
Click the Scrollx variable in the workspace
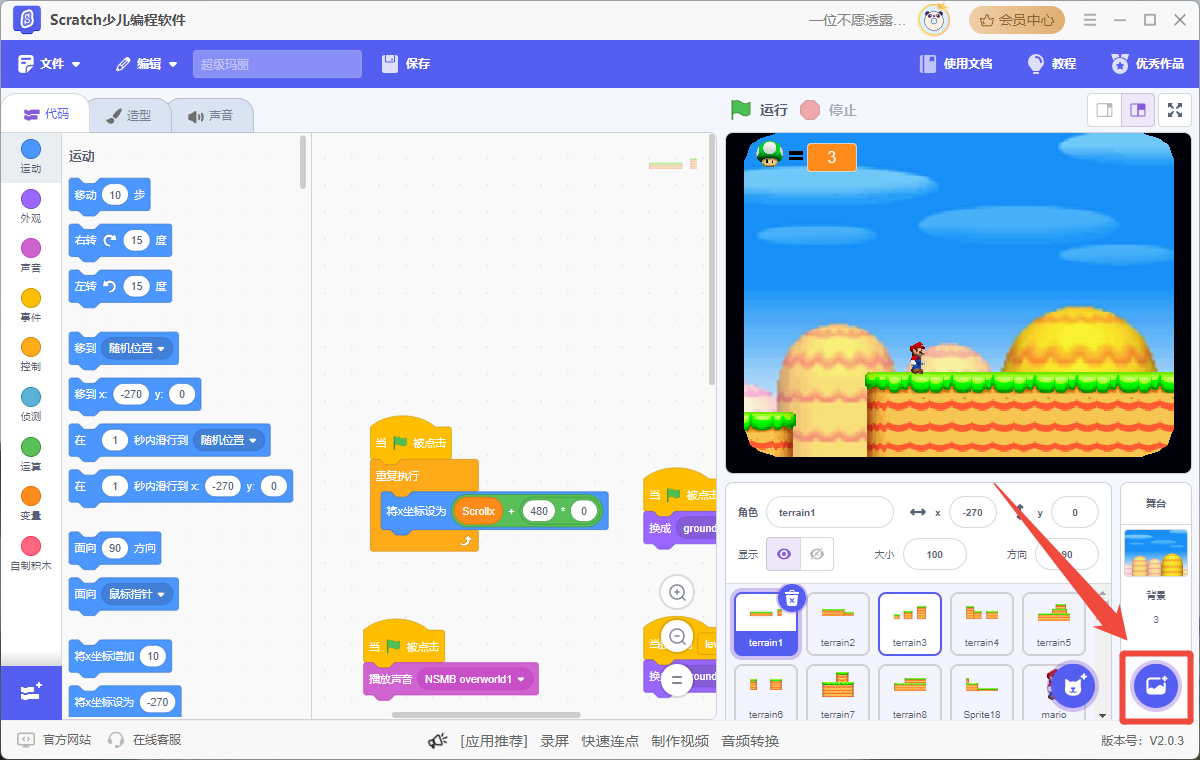(478, 511)
